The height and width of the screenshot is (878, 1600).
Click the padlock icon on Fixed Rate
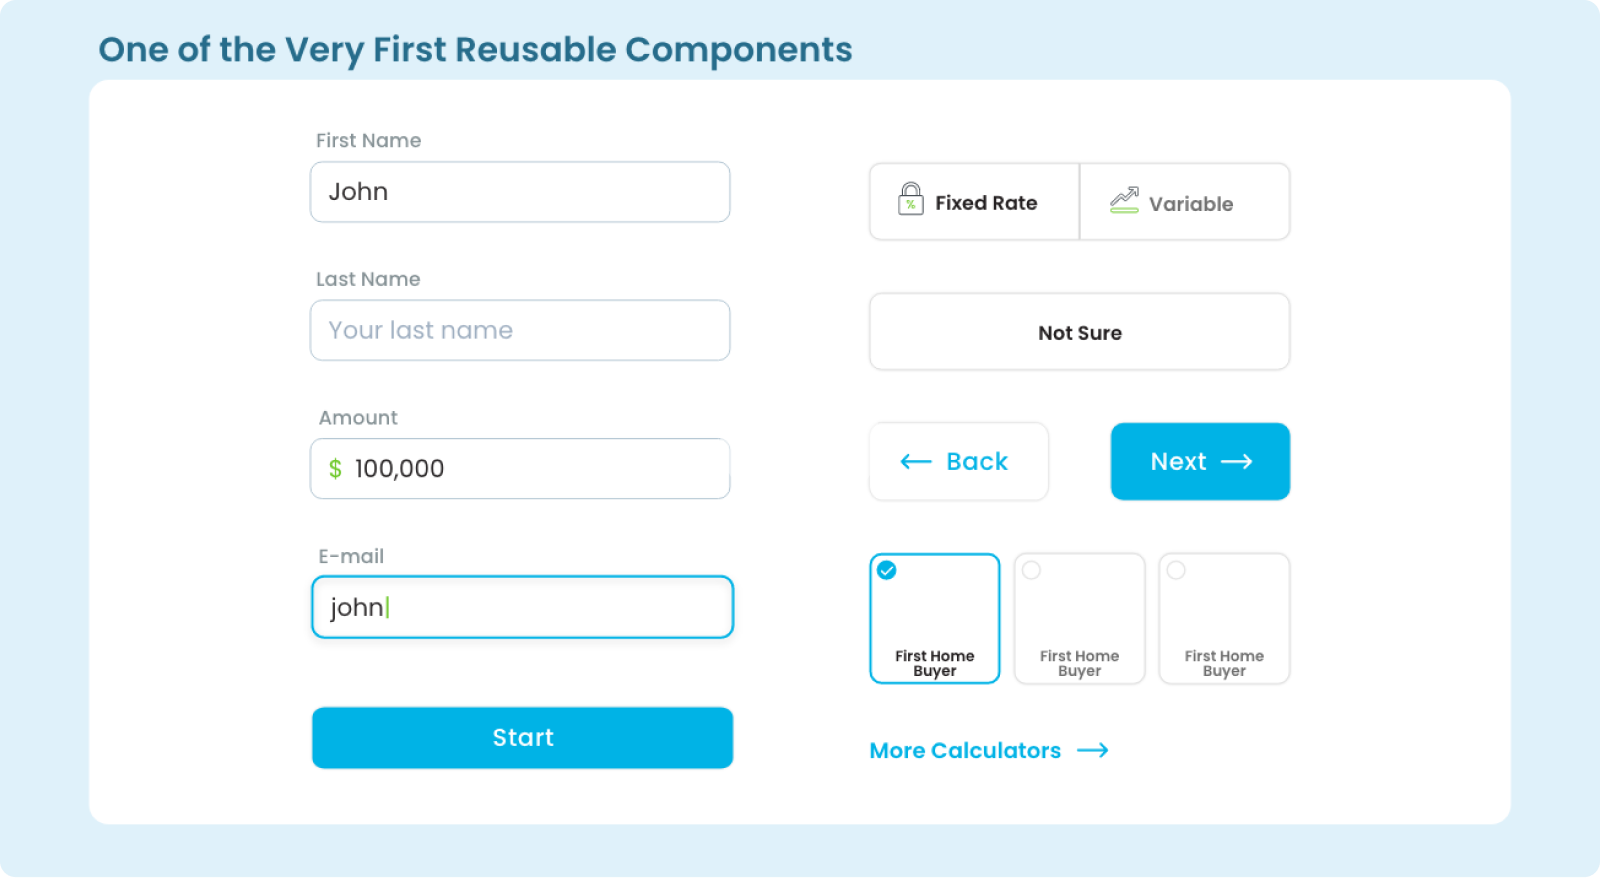coord(910,199)
